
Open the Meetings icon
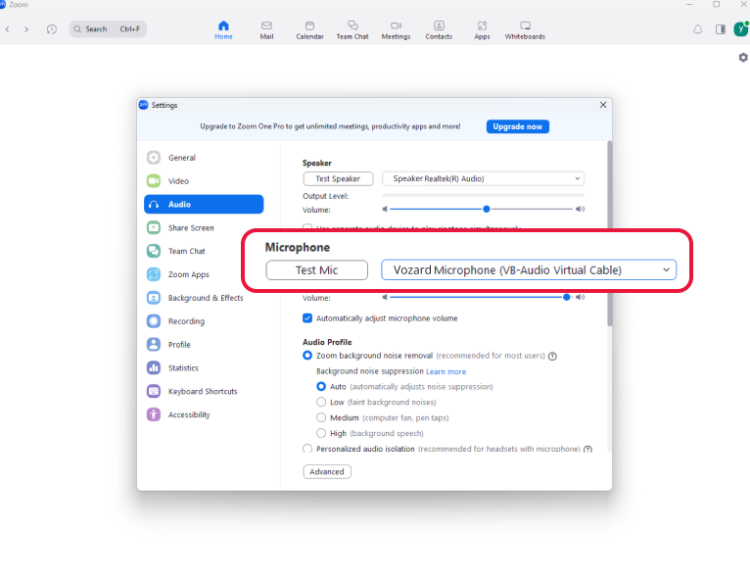[x=396, y=30]
